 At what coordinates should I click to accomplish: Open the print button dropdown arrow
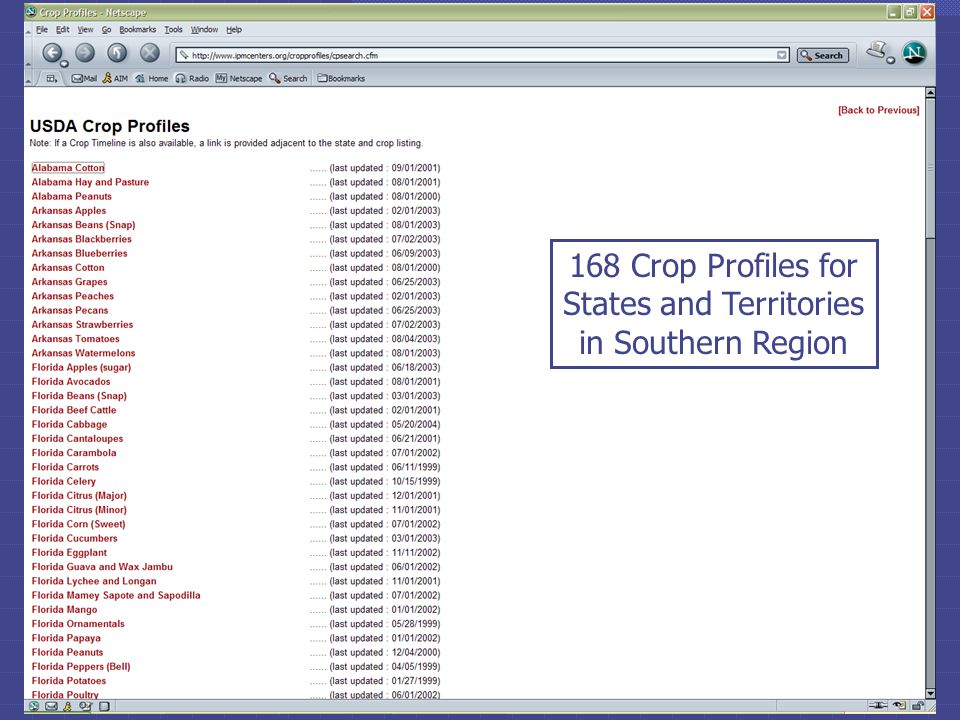pos(891,60)
